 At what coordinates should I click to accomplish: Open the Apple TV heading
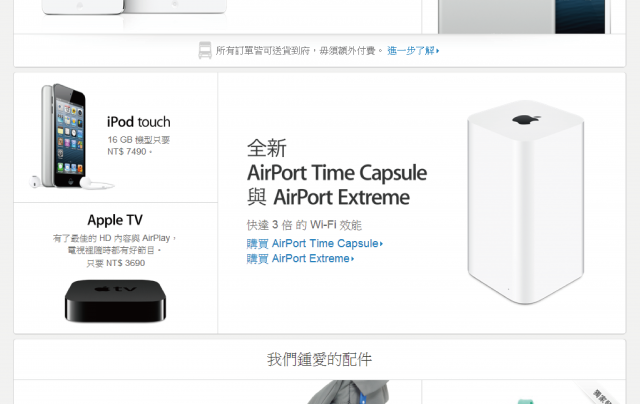pyautogui.click(x=115, y=220)
